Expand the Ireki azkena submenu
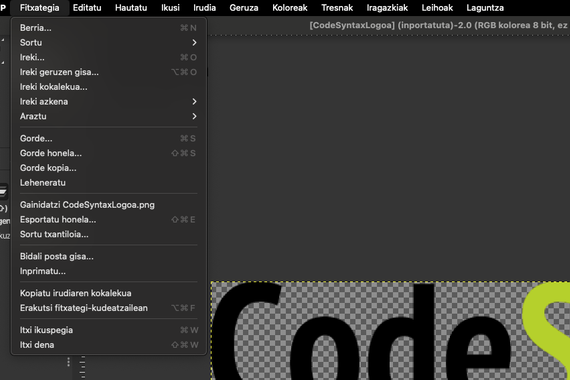570x380 pixels. (109, 101)
